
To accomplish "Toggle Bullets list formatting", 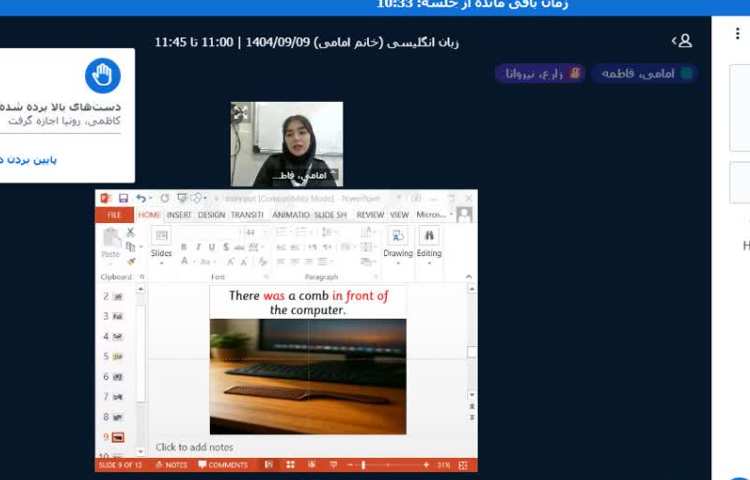I will pos(282,232).
